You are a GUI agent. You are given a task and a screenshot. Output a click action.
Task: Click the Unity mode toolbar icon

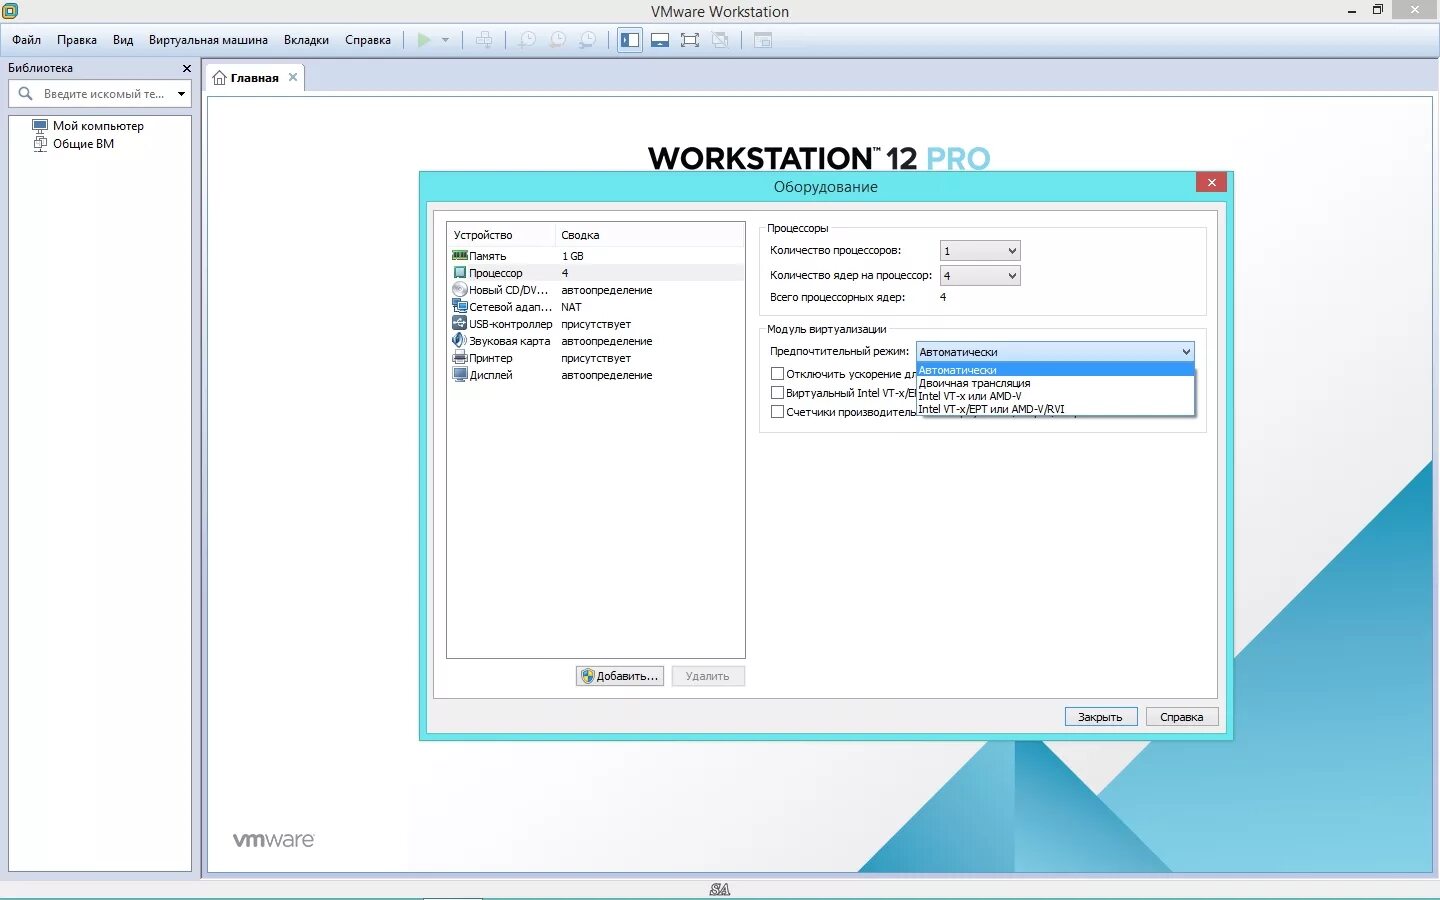720,40
